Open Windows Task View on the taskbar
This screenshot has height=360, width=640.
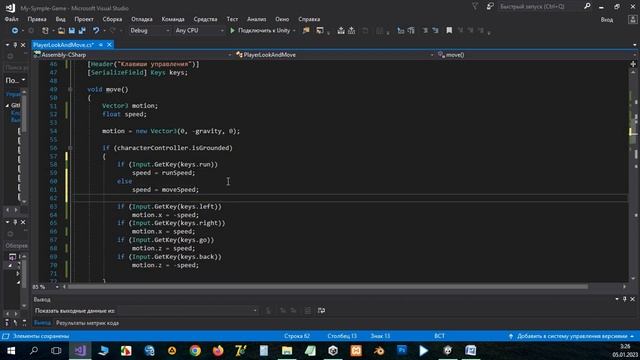pos(56,351)
